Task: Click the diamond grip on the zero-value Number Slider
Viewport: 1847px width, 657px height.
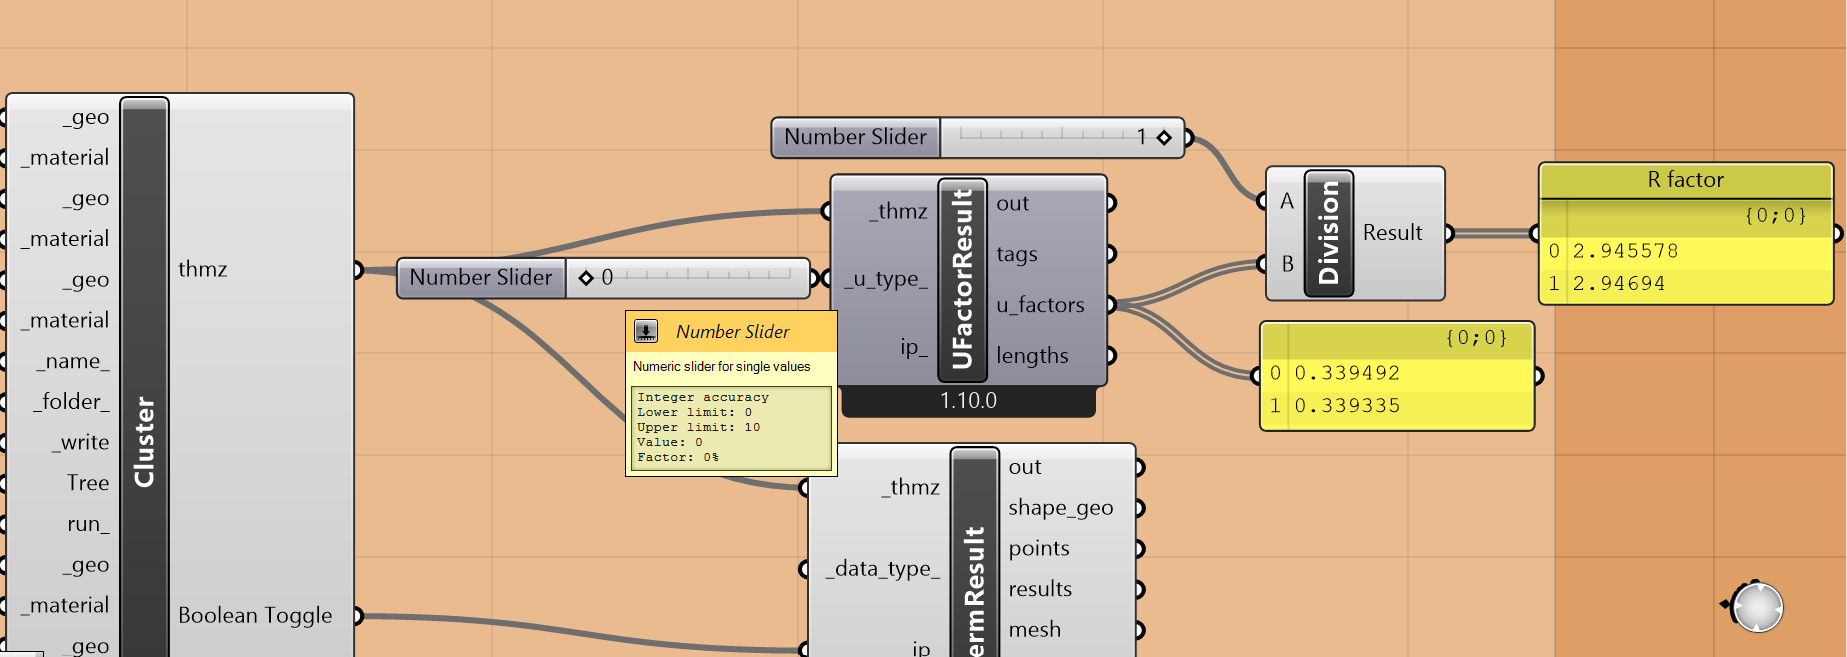Action: 586,278
